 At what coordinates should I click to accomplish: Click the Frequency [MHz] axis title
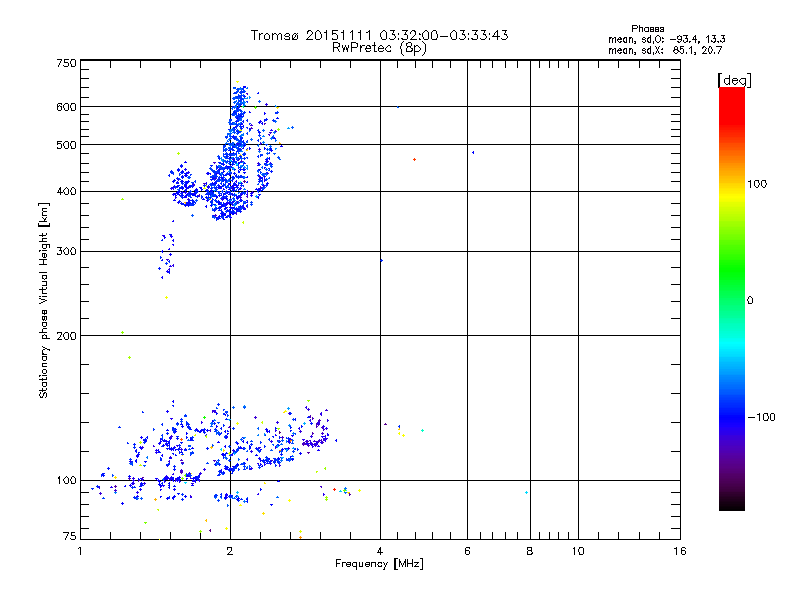379,564
